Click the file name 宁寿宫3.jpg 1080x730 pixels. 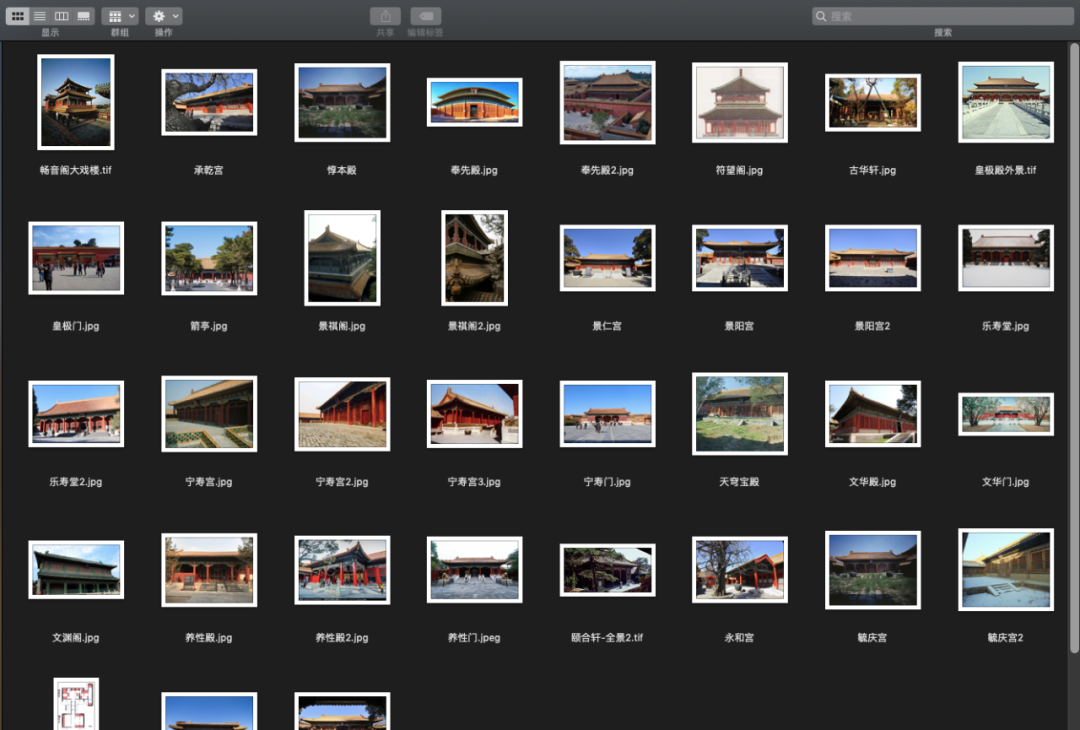(x=475, y=481)
